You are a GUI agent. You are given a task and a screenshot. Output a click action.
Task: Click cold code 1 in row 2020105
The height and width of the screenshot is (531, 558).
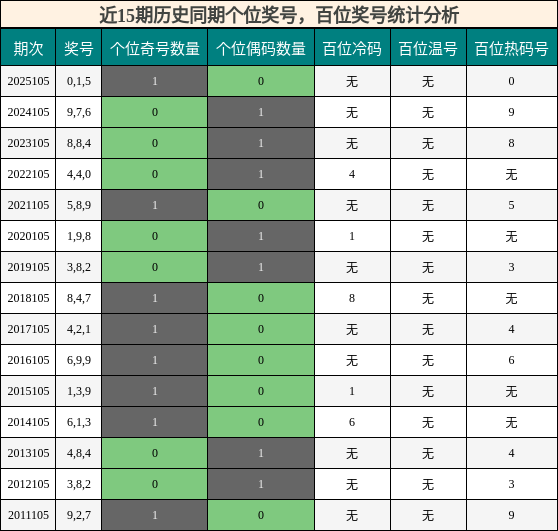[352, 236]
